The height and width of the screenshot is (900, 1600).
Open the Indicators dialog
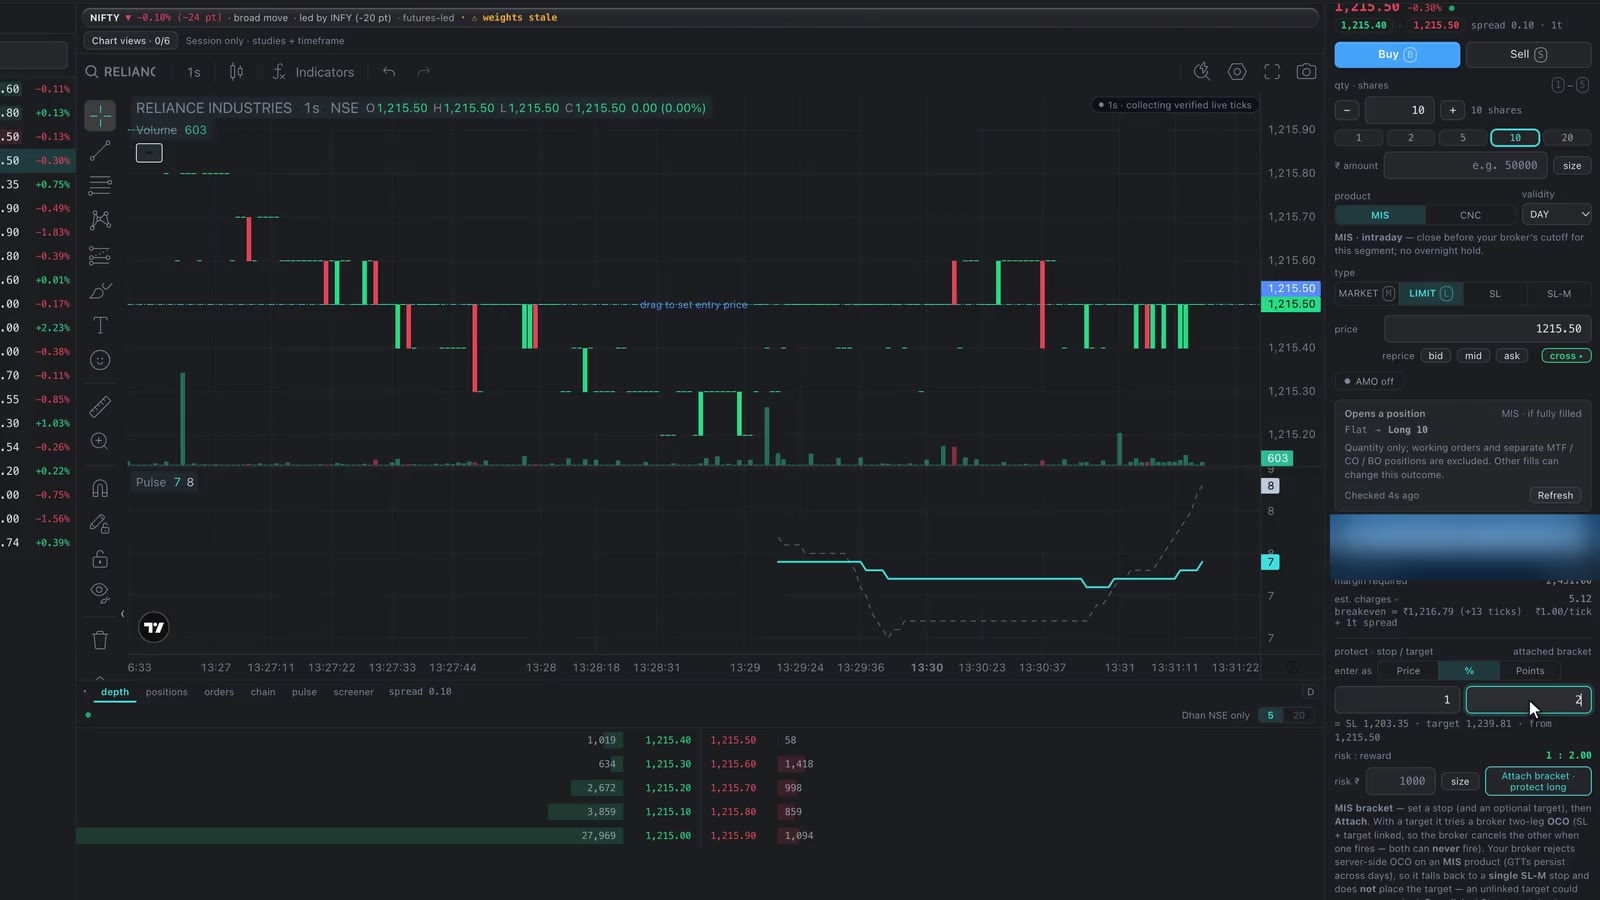pos(313,72)
